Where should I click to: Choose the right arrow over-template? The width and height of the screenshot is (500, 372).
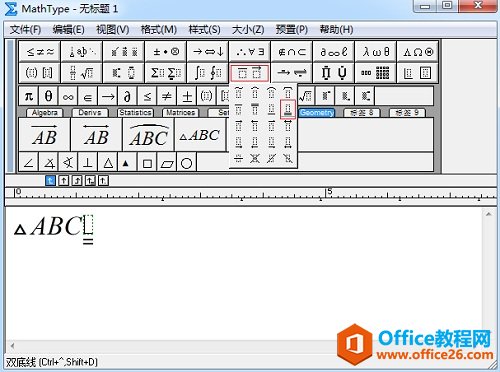(x=239, y=126)
